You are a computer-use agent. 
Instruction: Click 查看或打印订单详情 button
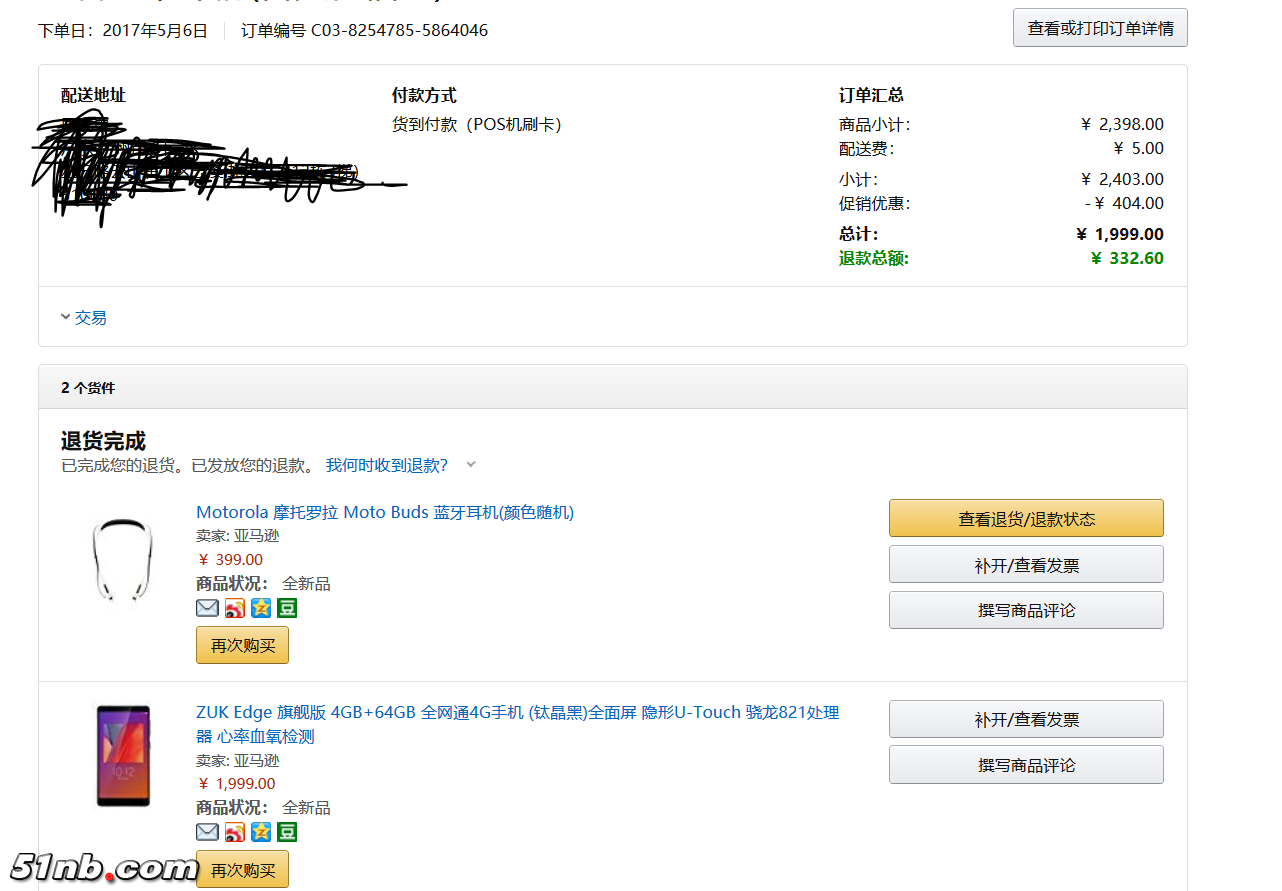pos(1100,28)
